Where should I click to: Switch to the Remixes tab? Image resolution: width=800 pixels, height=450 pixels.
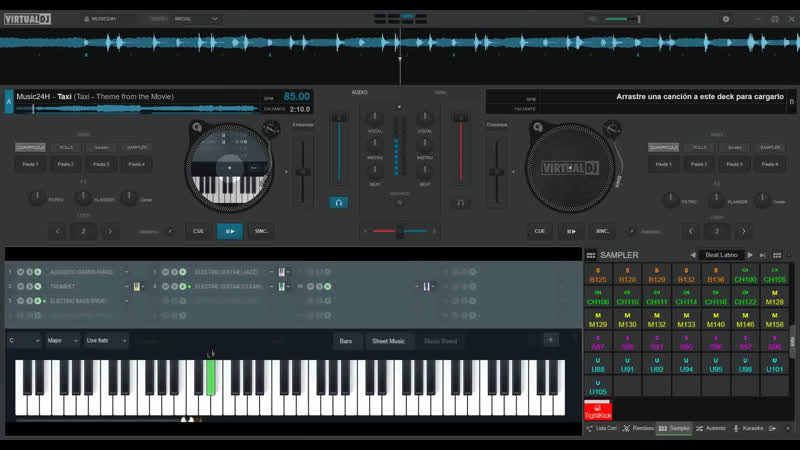638,429
